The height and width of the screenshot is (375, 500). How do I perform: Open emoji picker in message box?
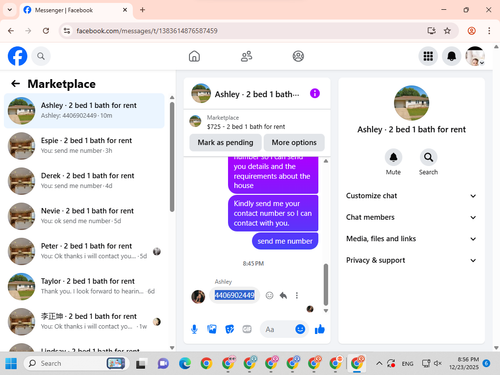pos(300,329)
